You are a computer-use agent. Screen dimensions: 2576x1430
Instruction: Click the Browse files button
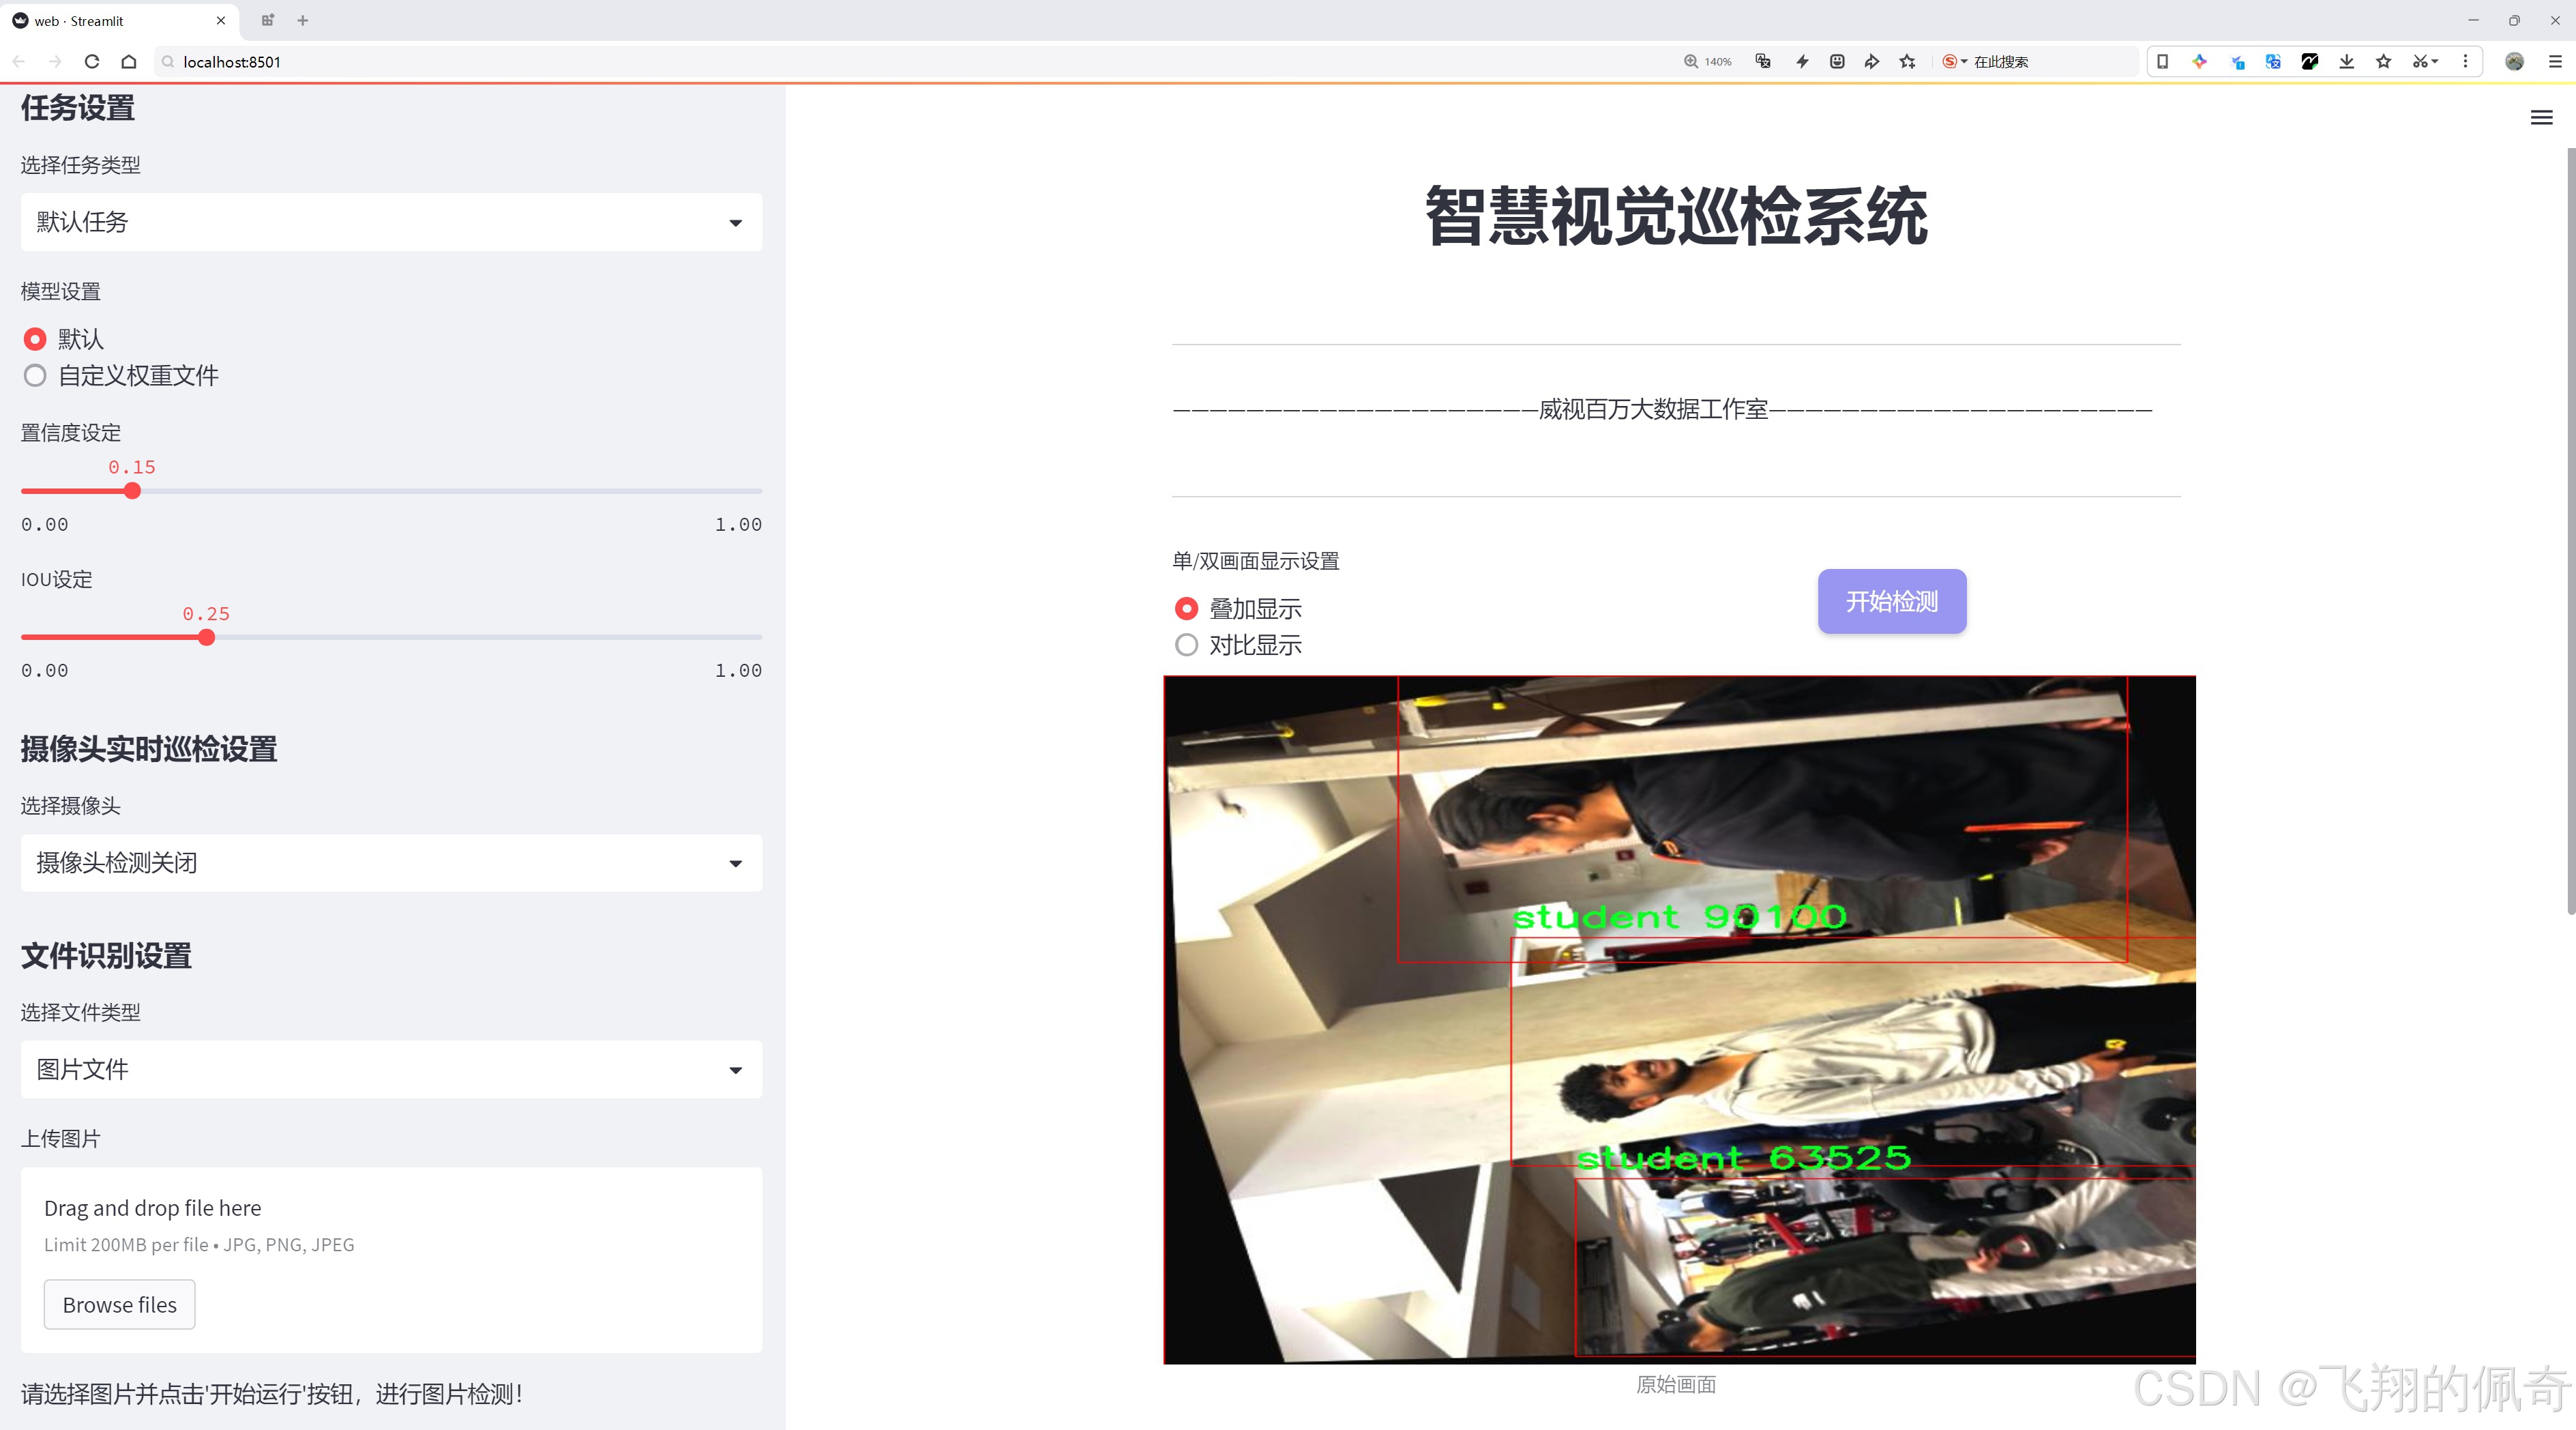[x=119, y=1305]
